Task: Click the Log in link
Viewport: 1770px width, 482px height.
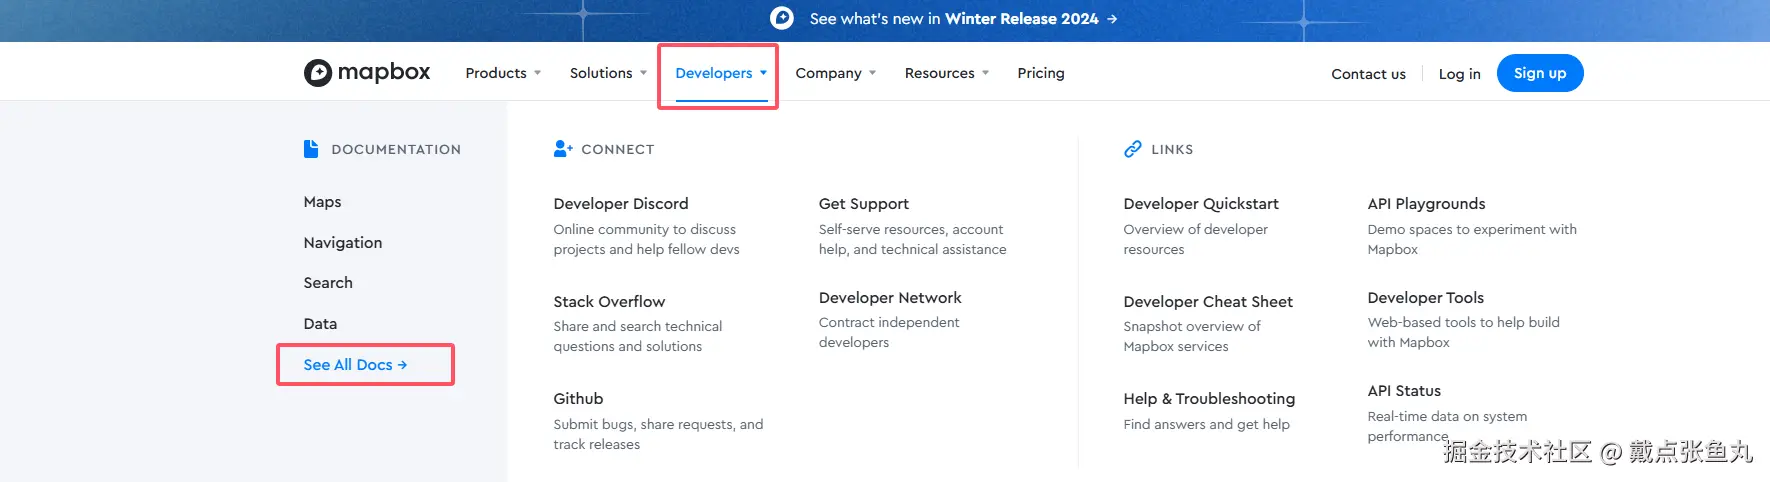Action: coord(1459,74)
